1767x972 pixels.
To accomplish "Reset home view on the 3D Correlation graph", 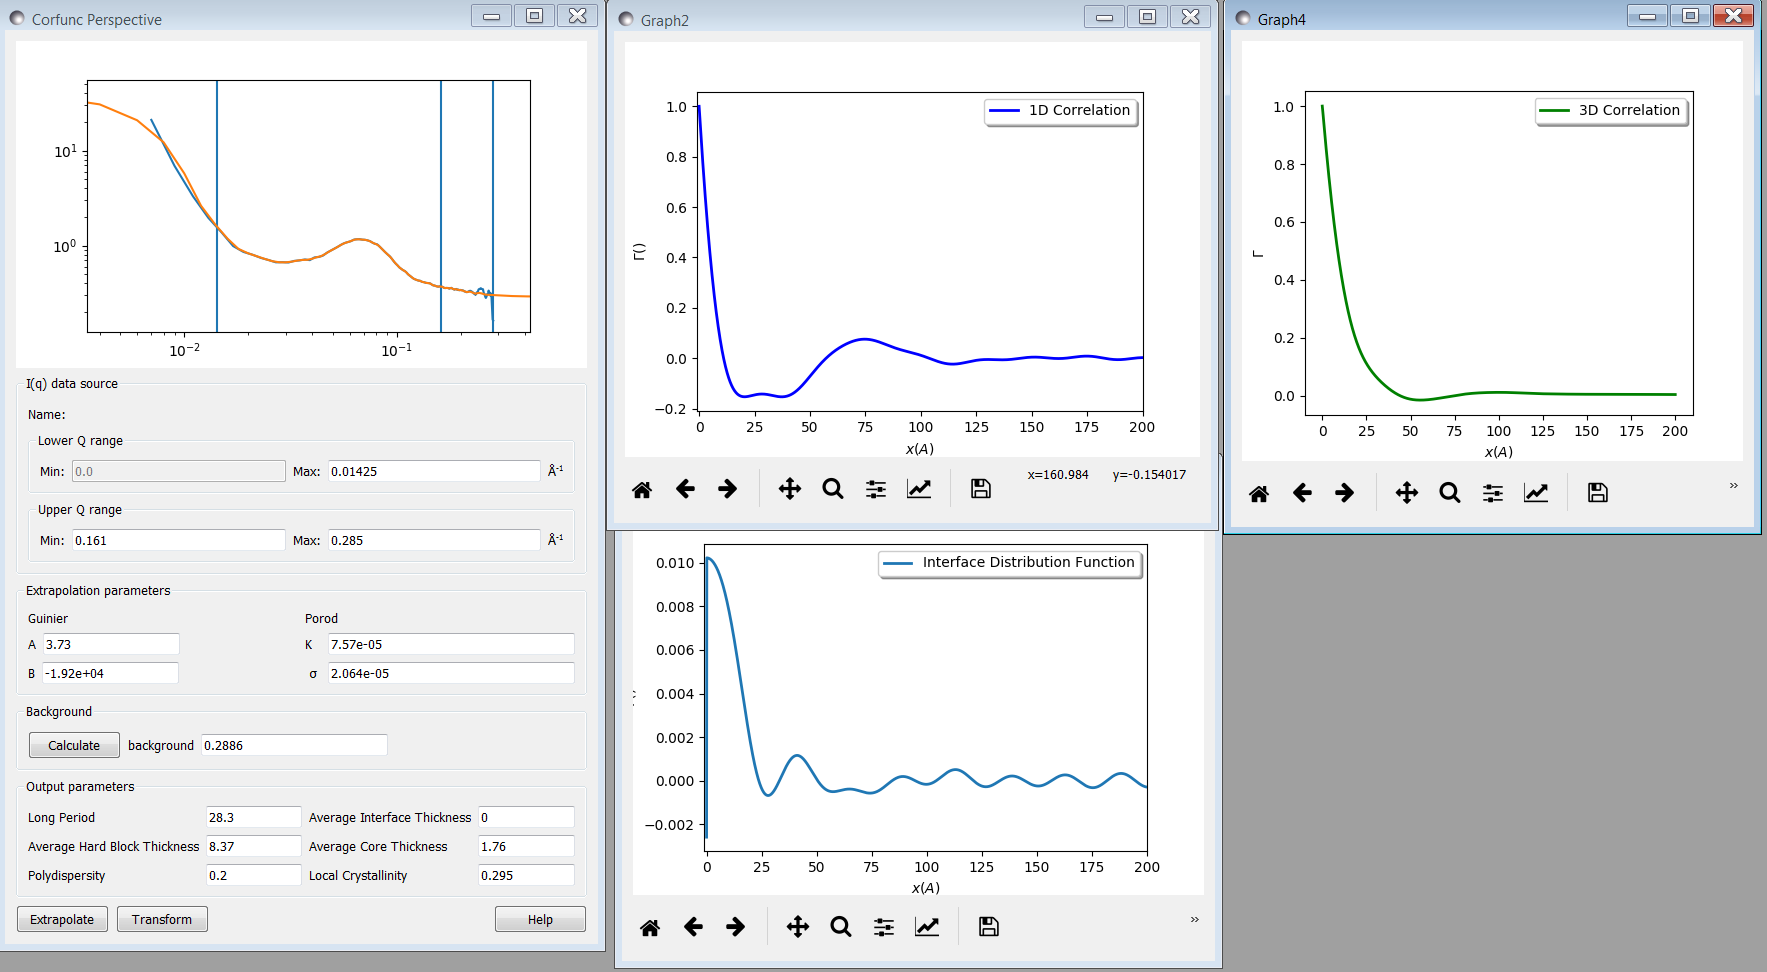I will tap(1258, 492).
